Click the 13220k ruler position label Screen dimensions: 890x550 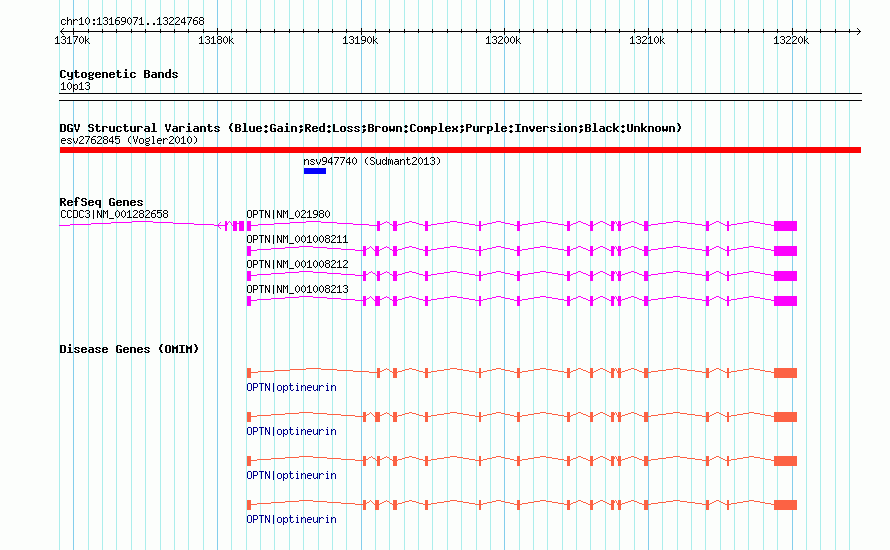coord(791,40)
